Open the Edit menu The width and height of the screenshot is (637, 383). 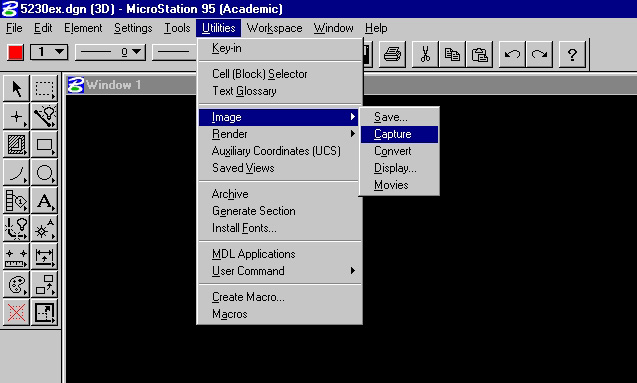click(x=43, y=28)
